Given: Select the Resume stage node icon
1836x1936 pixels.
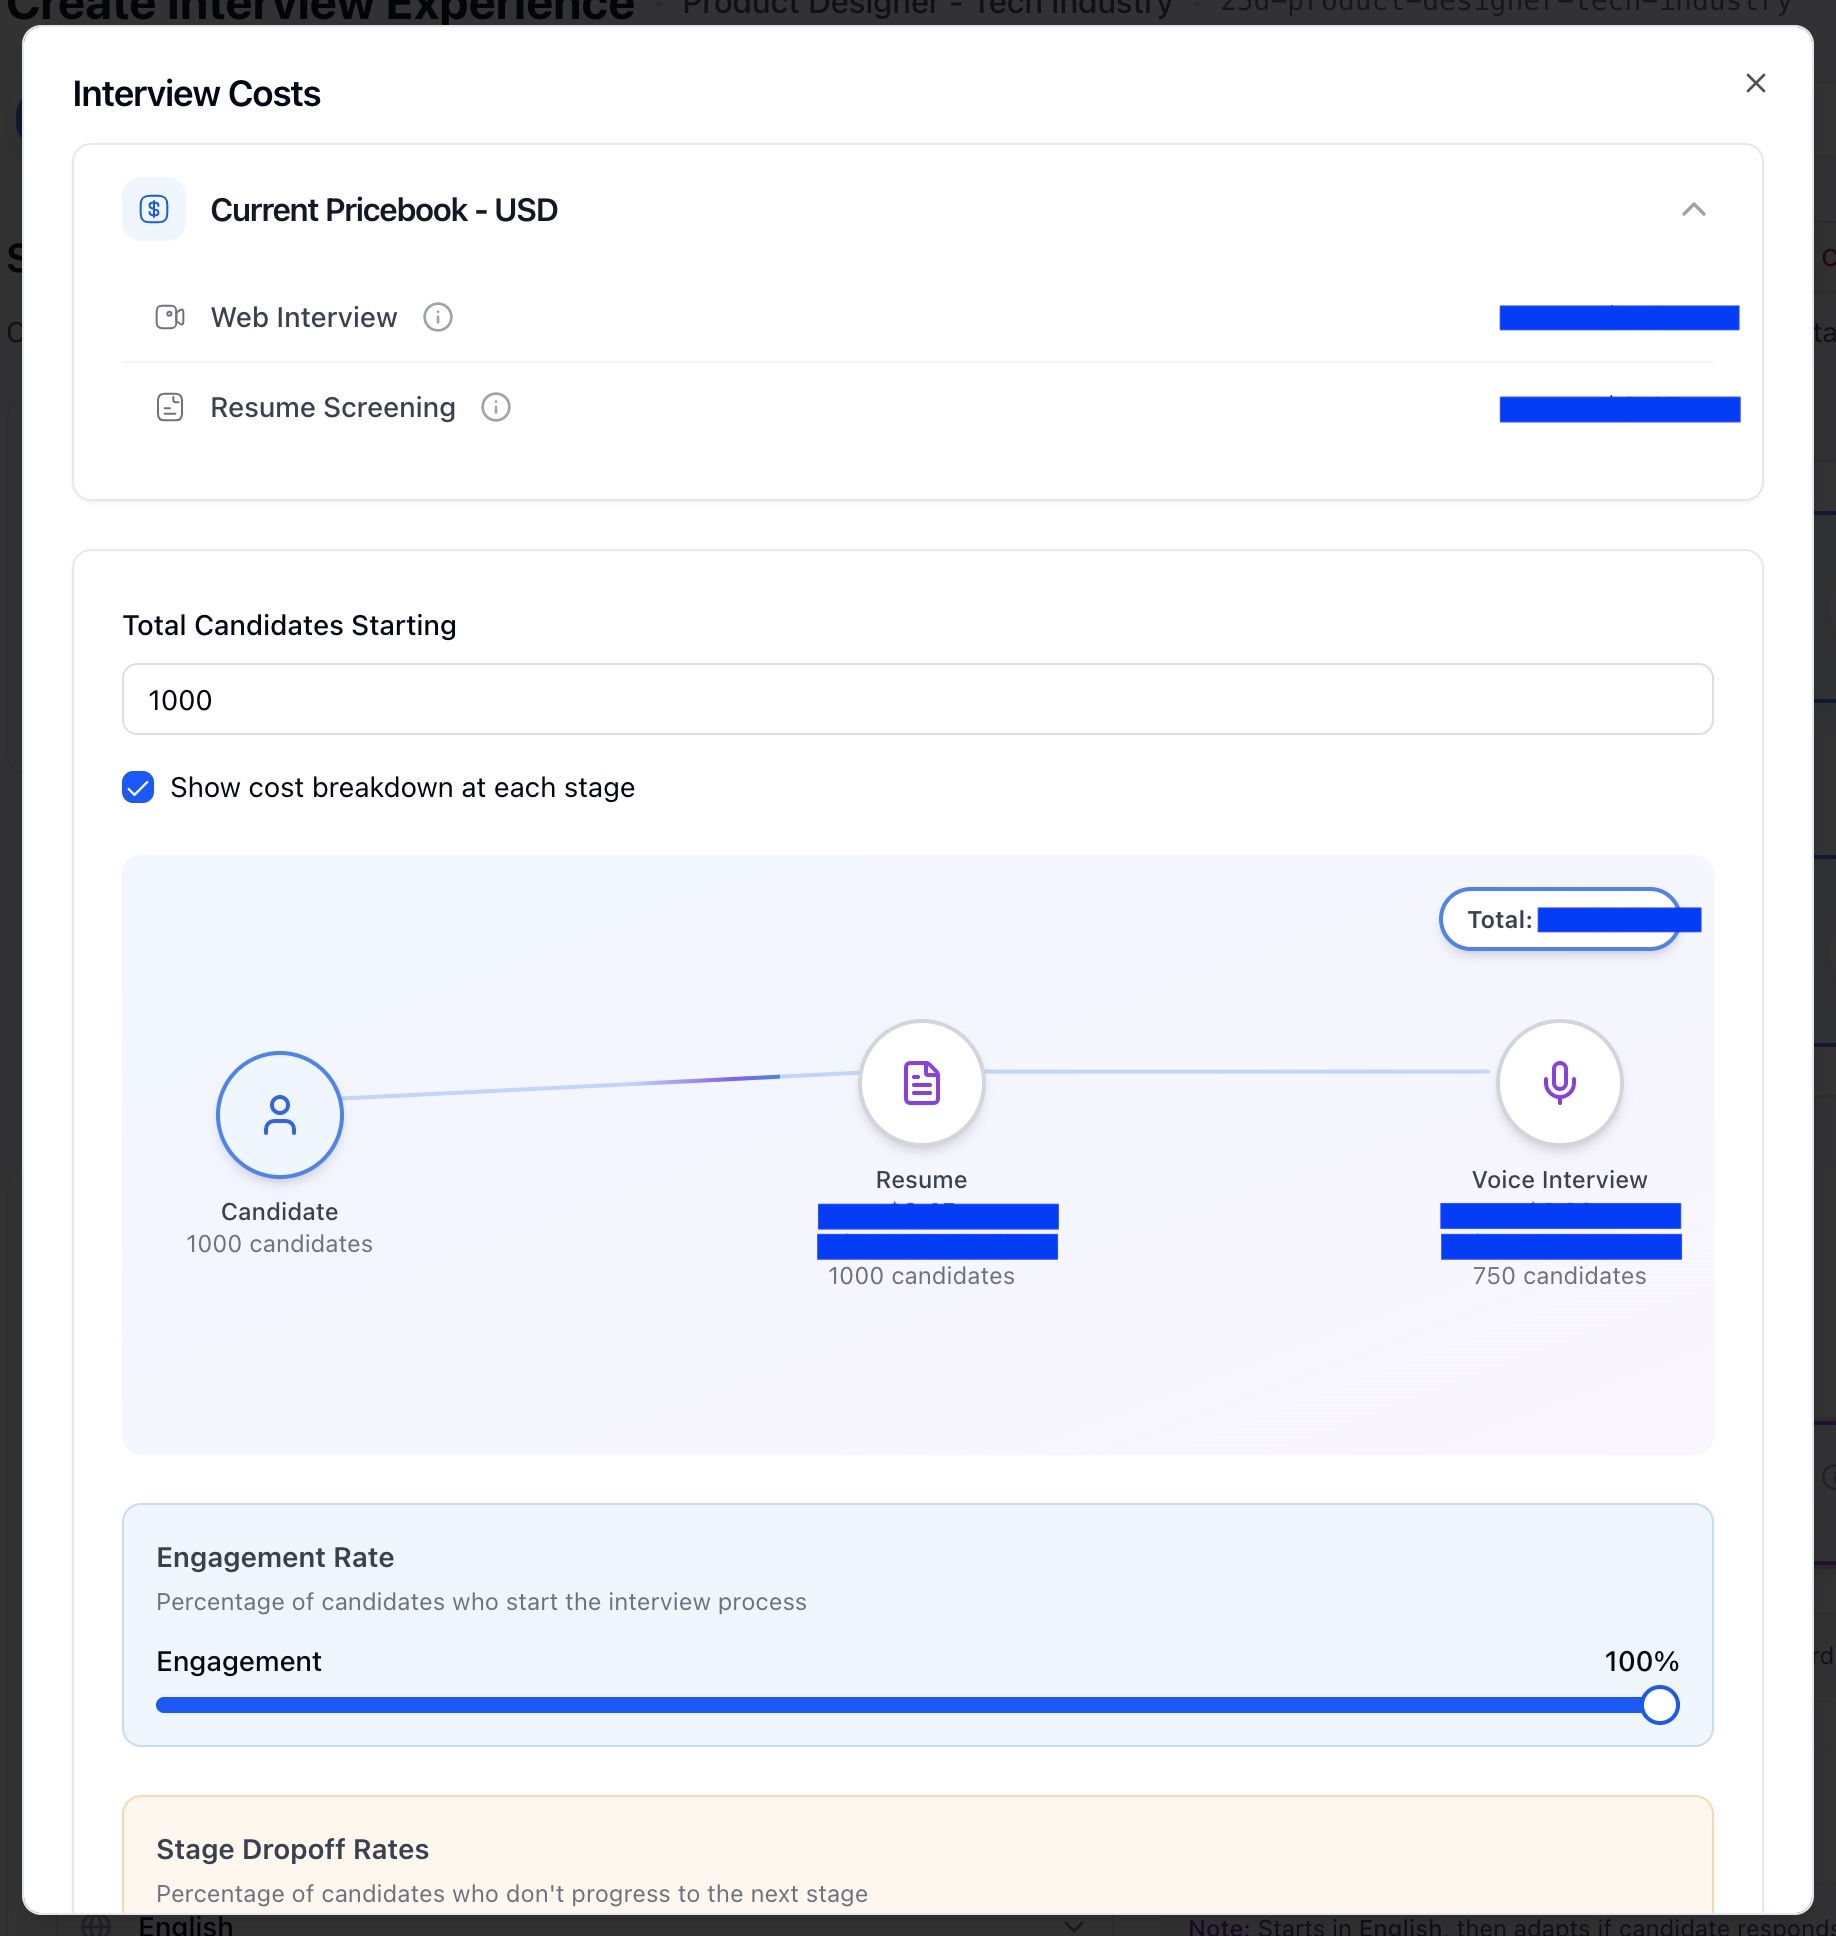Looking at the screenshot, I should click(921, 1082).
